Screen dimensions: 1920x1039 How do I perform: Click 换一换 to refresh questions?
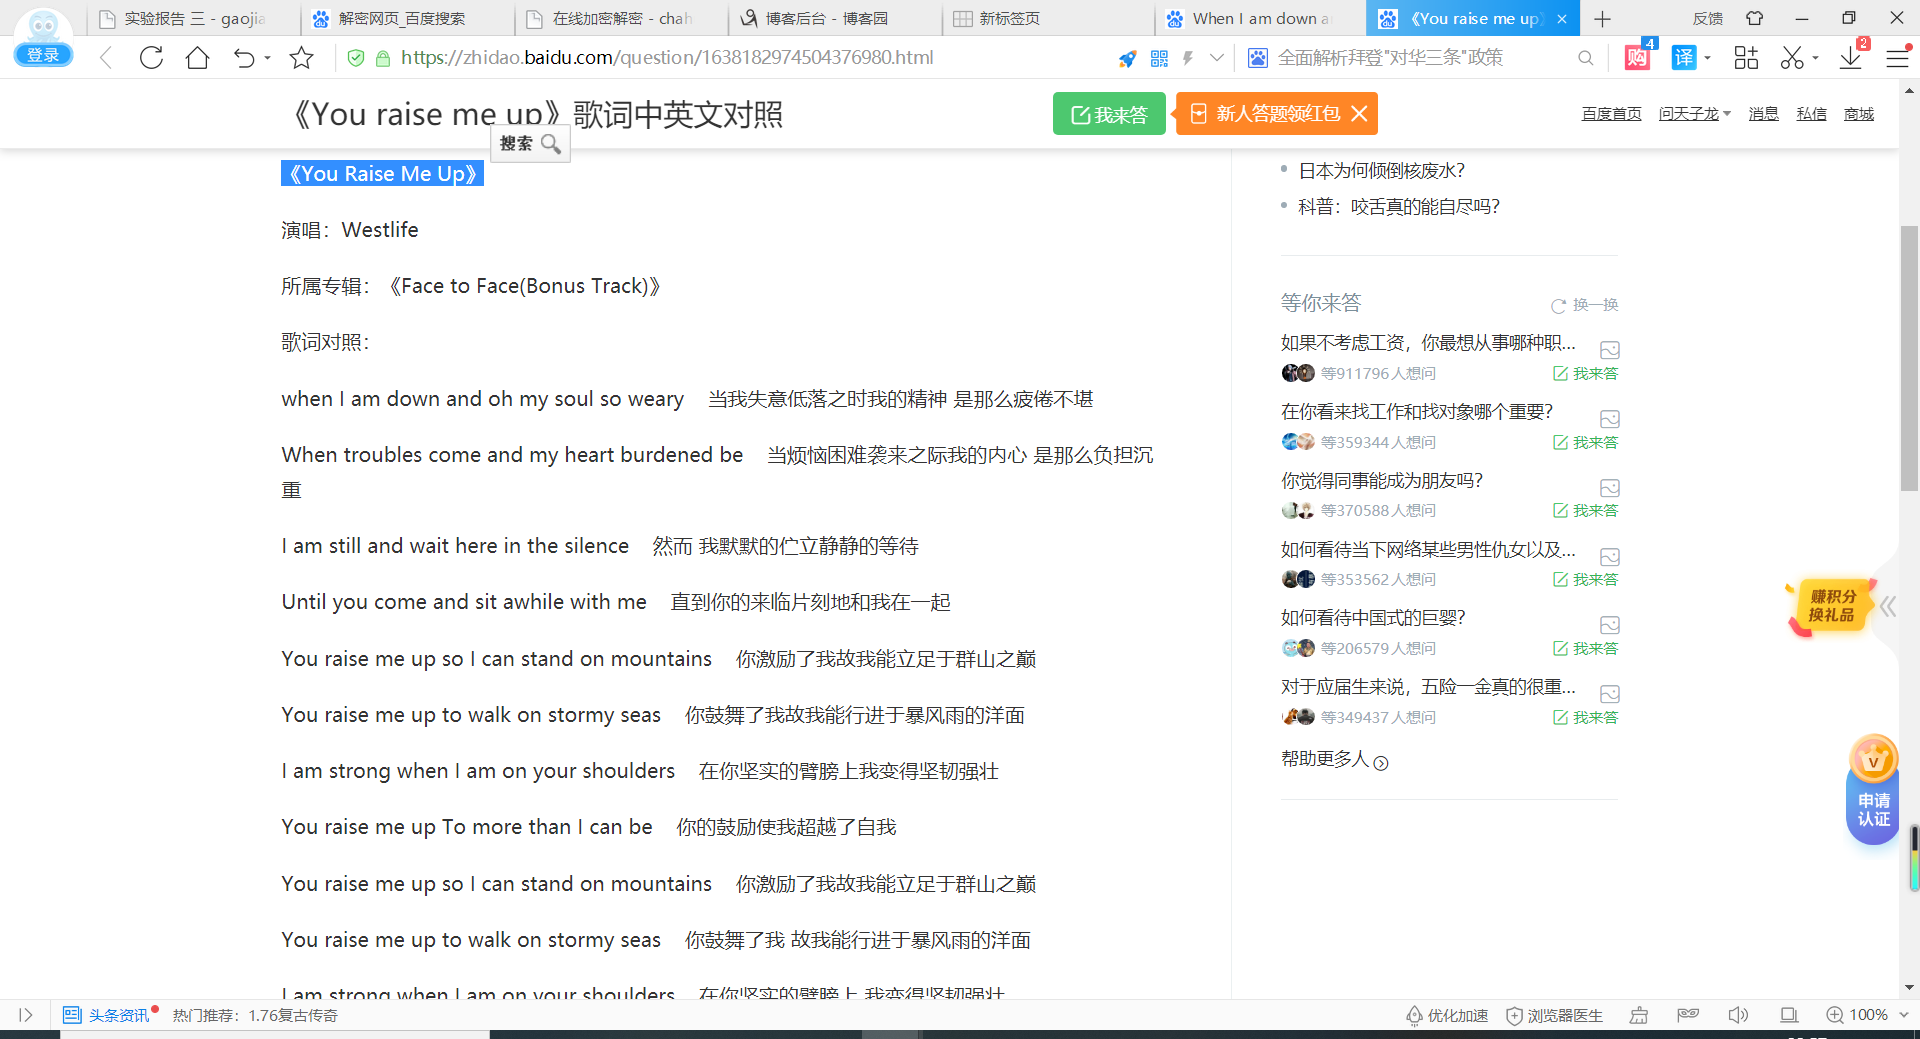point(1585,305)
